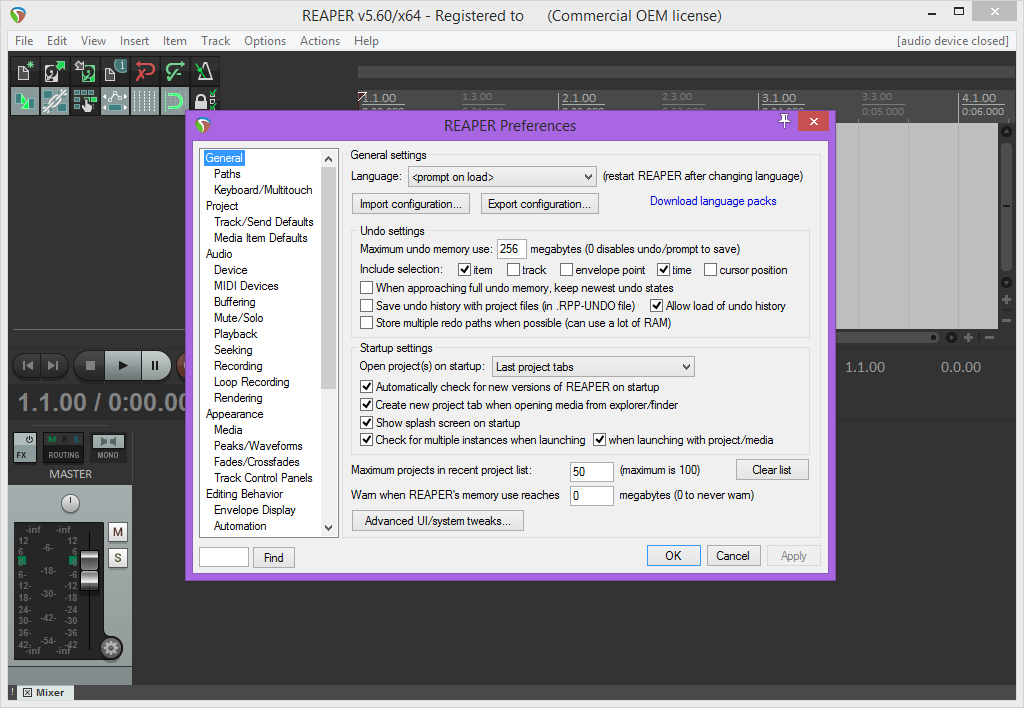
Task: Toggle the metronome icon
Action: pyautogui.click(x=204, y=71)
